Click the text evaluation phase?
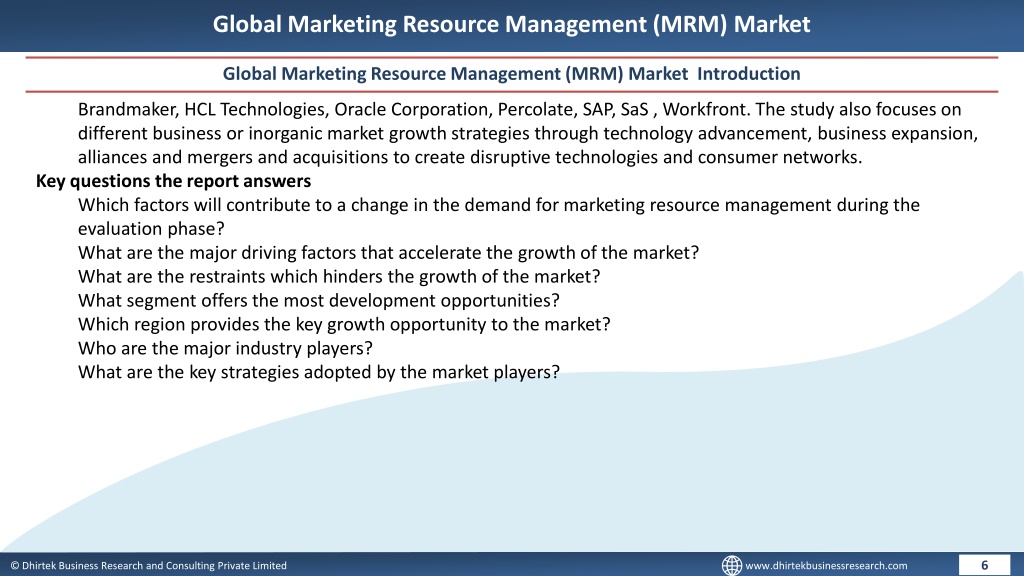 tap(151, 229)
